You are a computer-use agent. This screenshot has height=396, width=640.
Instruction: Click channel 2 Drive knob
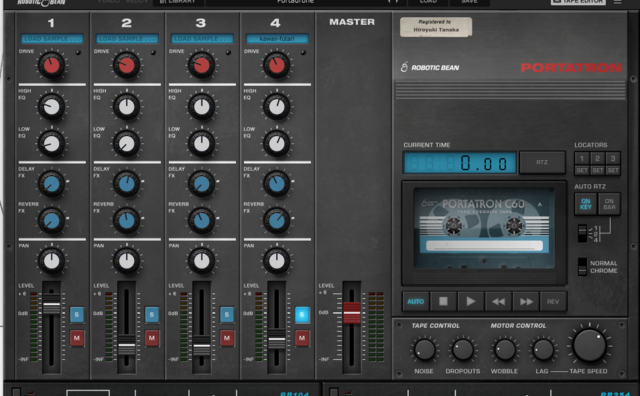(127, 65)
